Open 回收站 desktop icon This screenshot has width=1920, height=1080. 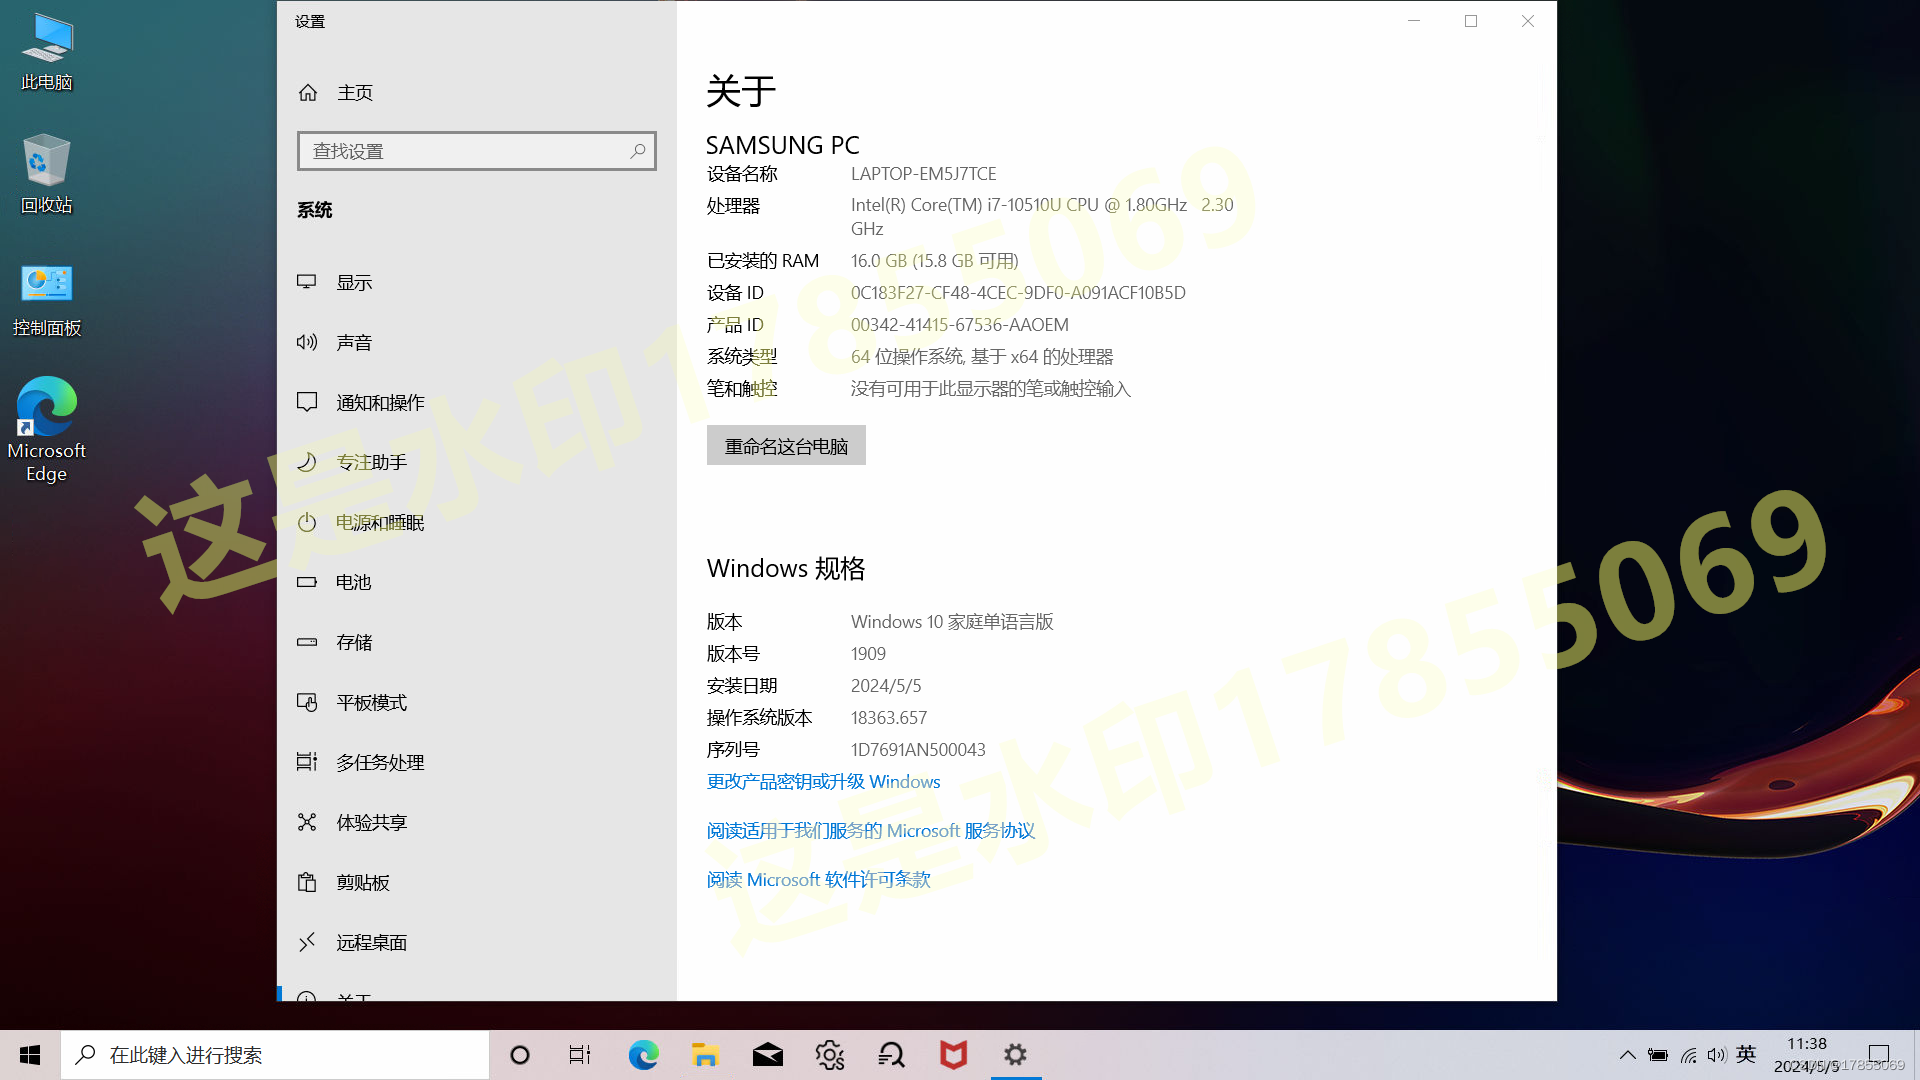[47, 169]
